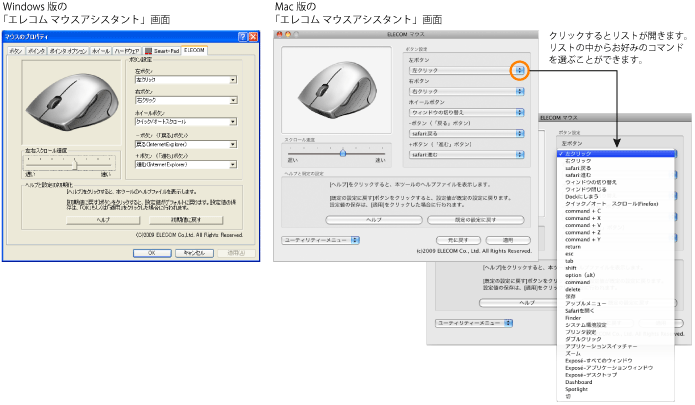Image resolution: width=695 pixels, height=405 pixels.
Task: Click the OK button
Action: point(152,253)
